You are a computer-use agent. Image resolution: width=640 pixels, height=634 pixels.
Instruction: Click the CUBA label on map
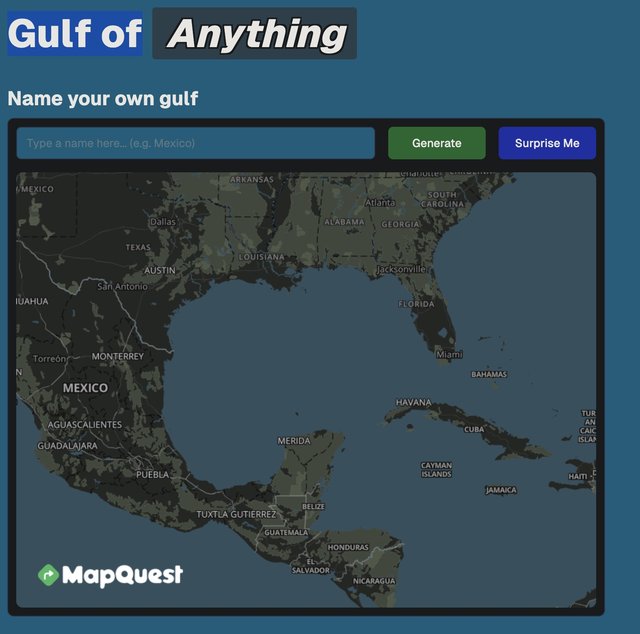click(474, 429)
